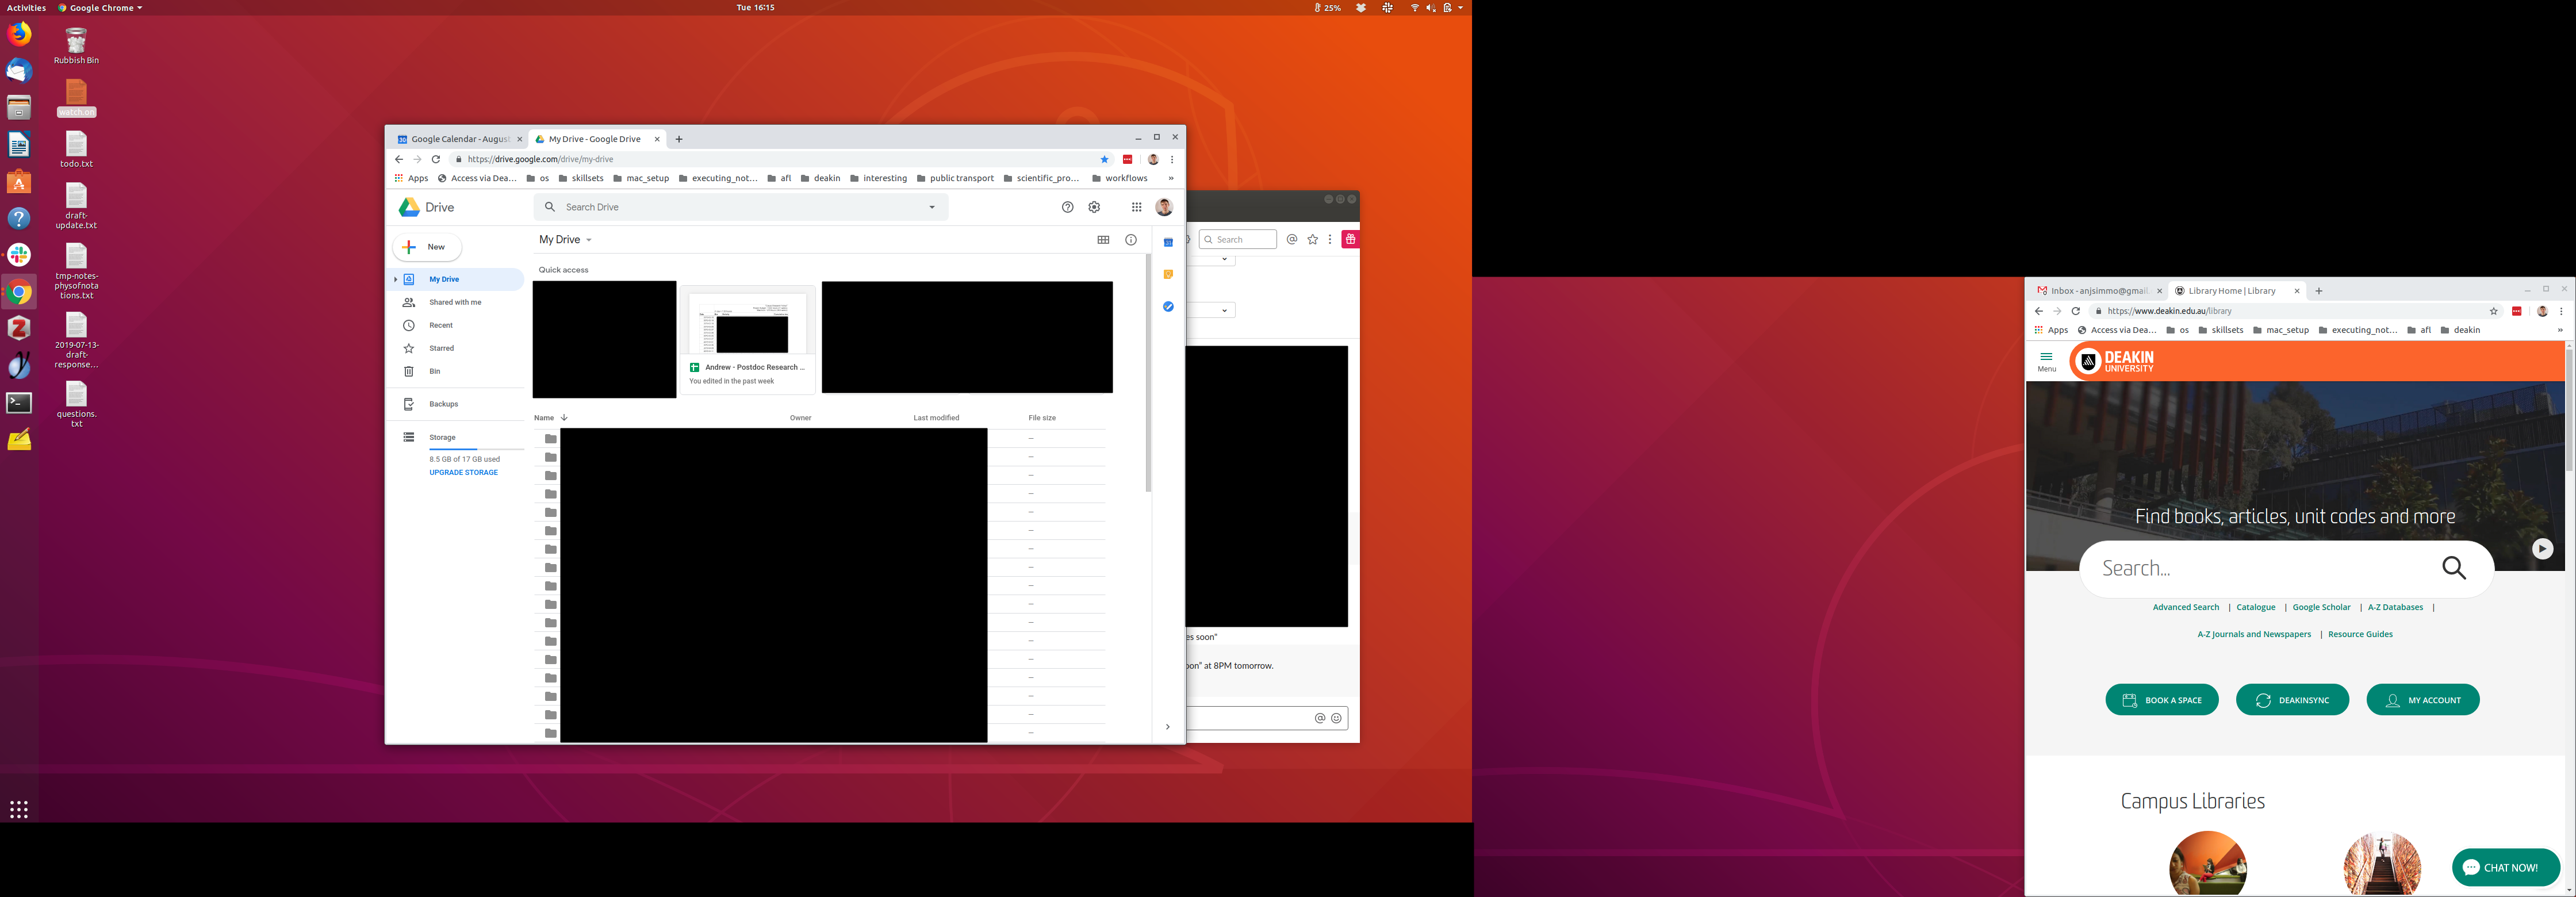Click the Deakin library Search field
The height and width of the screenshot is (897, 2576).
point(2260,568)
